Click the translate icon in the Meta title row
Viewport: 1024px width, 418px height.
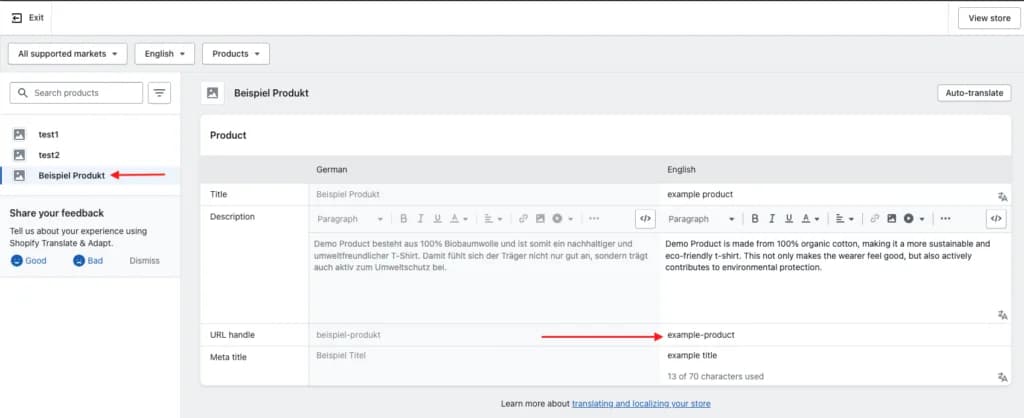[x=1002, y=377]
